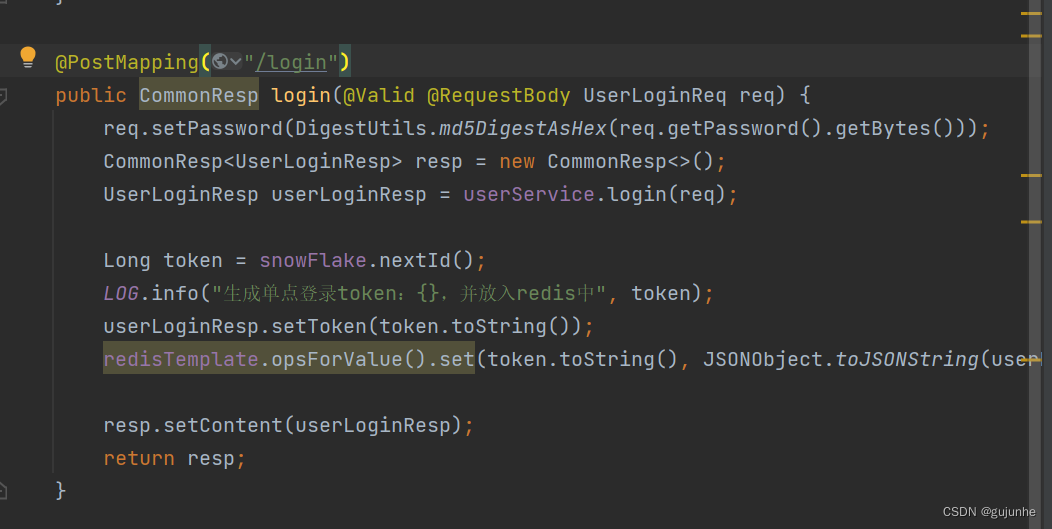
Task: Collapse the login method via gutter fold marker
Action: pos(3,96)
